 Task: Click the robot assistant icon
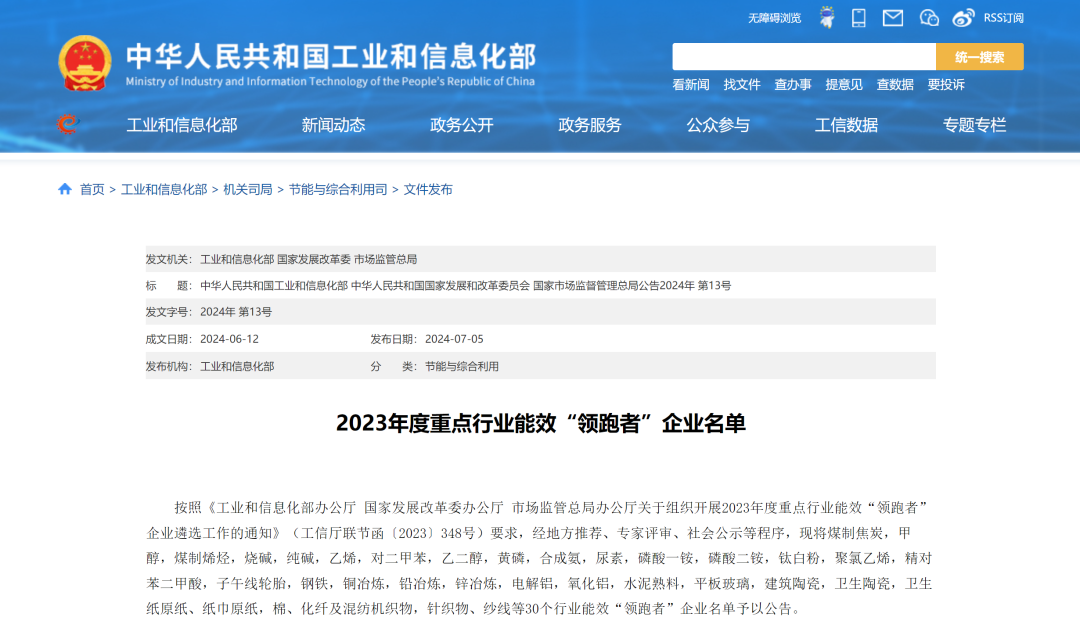827,17
